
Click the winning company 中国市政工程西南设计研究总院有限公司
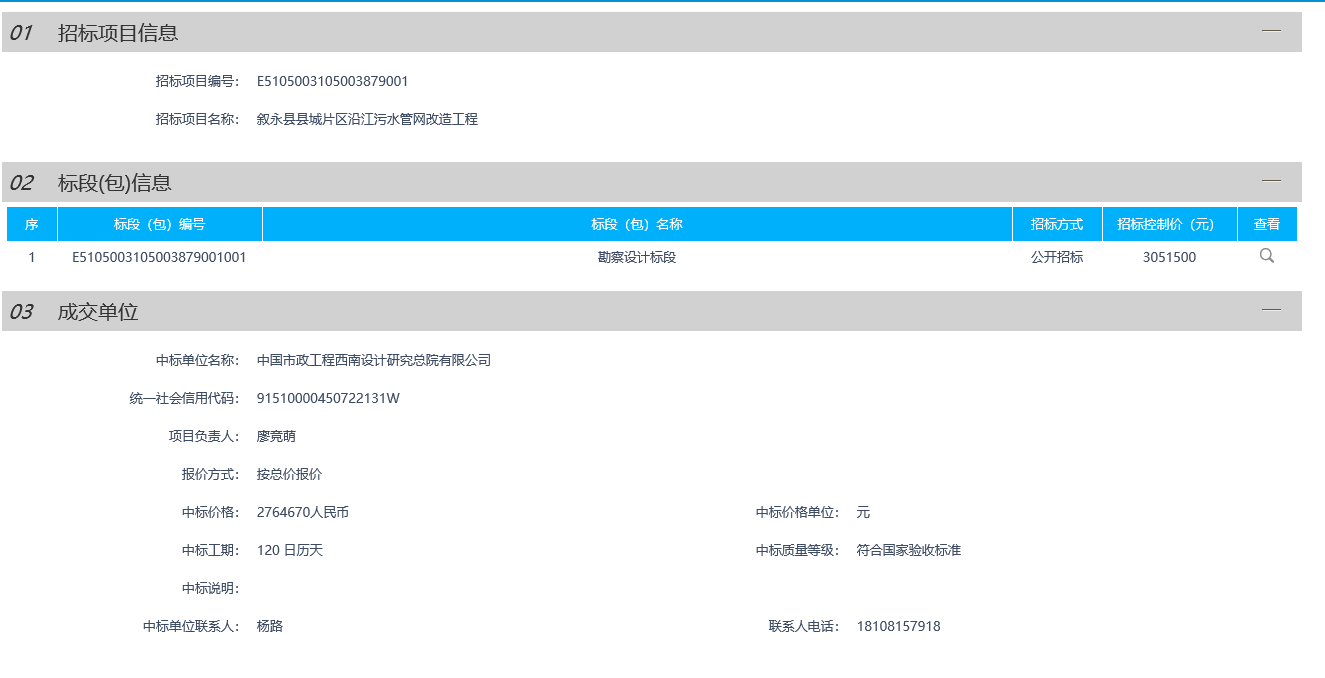click(x=374, y=360)
